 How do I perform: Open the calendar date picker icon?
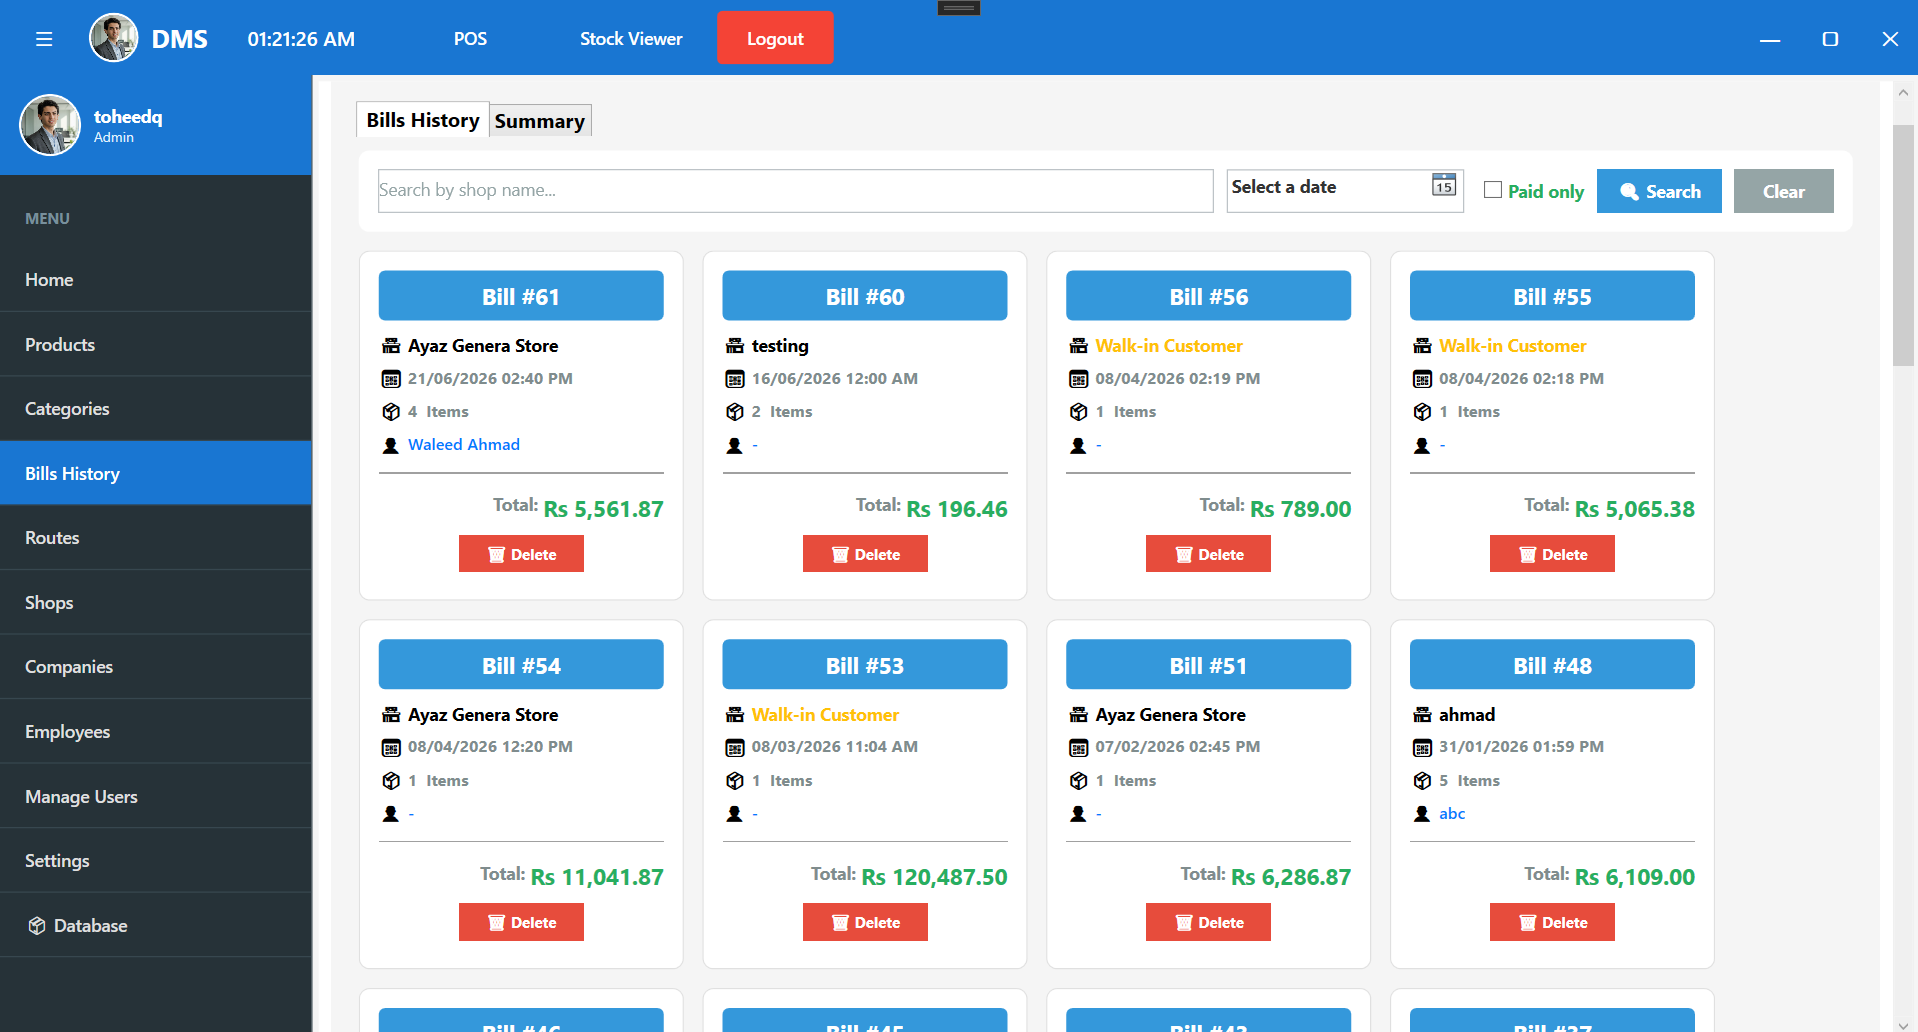pyautogui.click(x=1443, y=185)
